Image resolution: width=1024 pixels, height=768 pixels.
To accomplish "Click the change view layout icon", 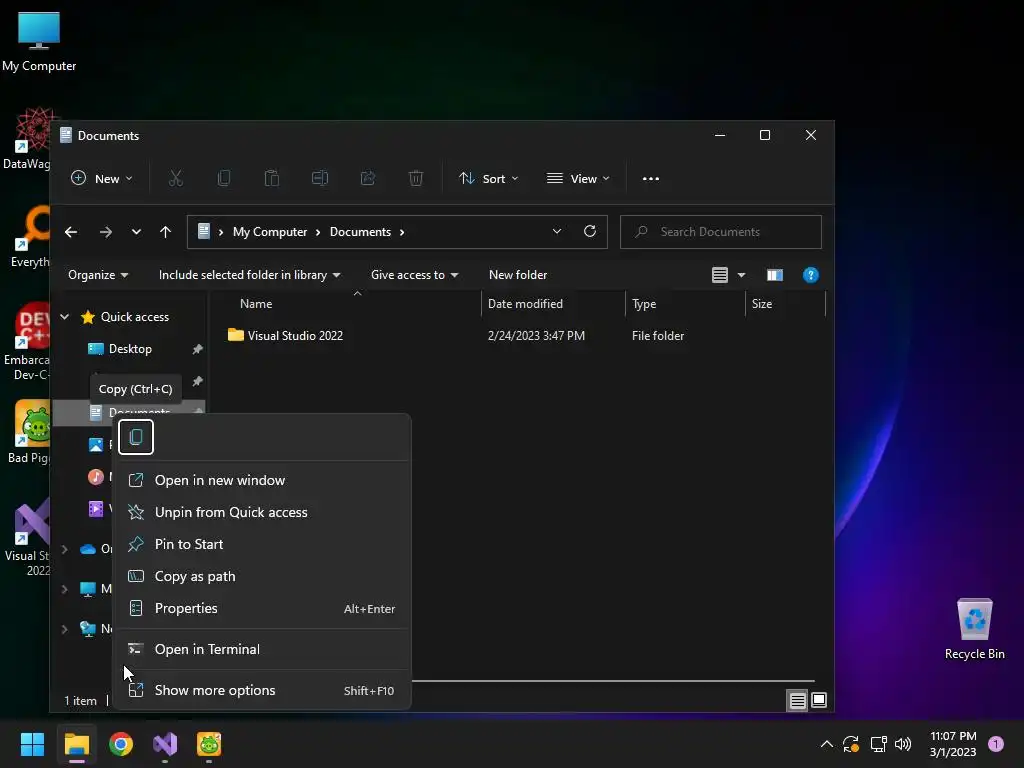I will point(720,275).
